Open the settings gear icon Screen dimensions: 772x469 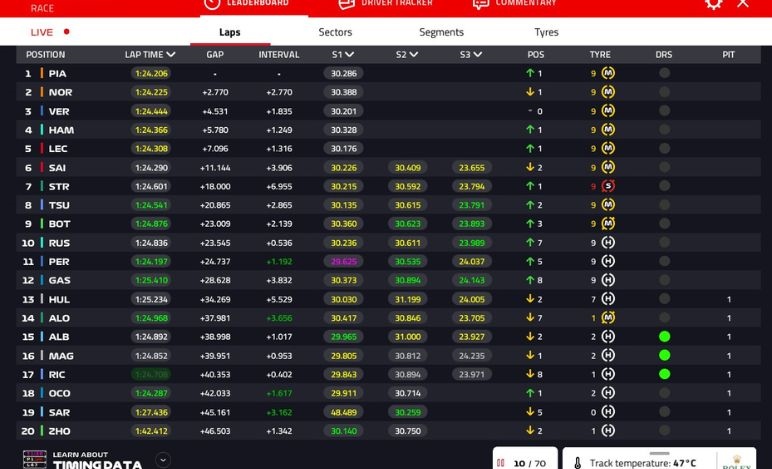pyautogui.click(x=713, y=3)
